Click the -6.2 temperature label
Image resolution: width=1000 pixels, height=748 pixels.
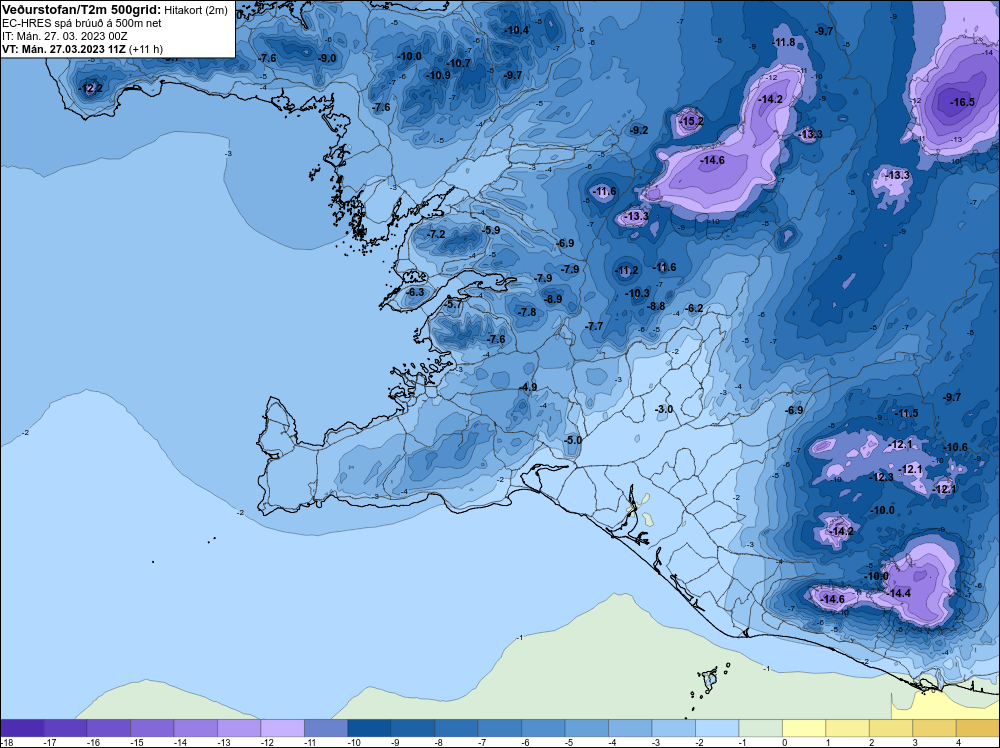[694, 309]
